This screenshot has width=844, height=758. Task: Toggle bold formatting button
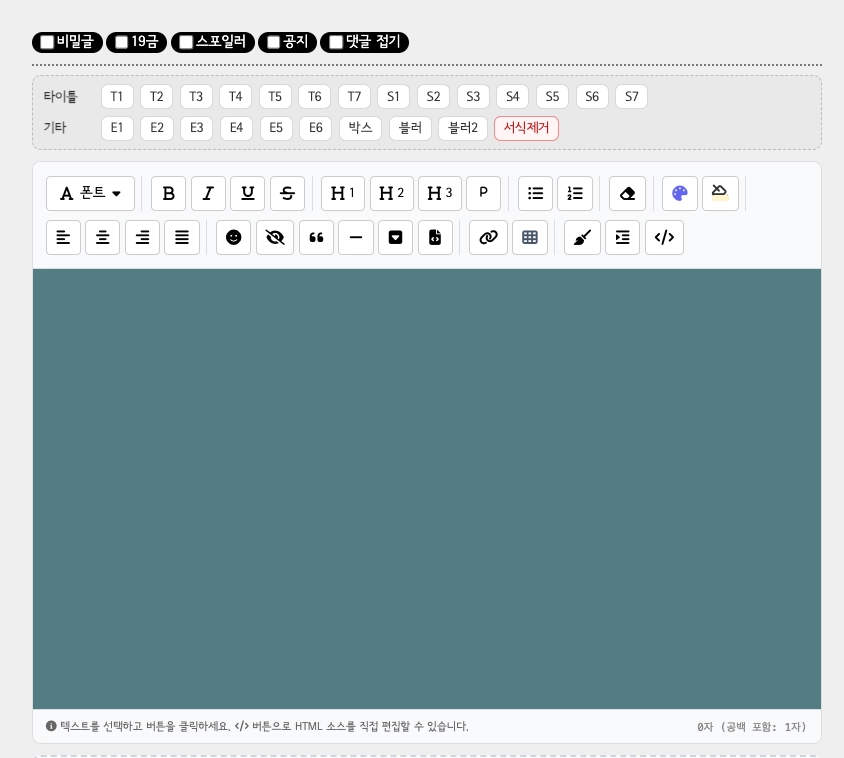click(x=168, y=193)
